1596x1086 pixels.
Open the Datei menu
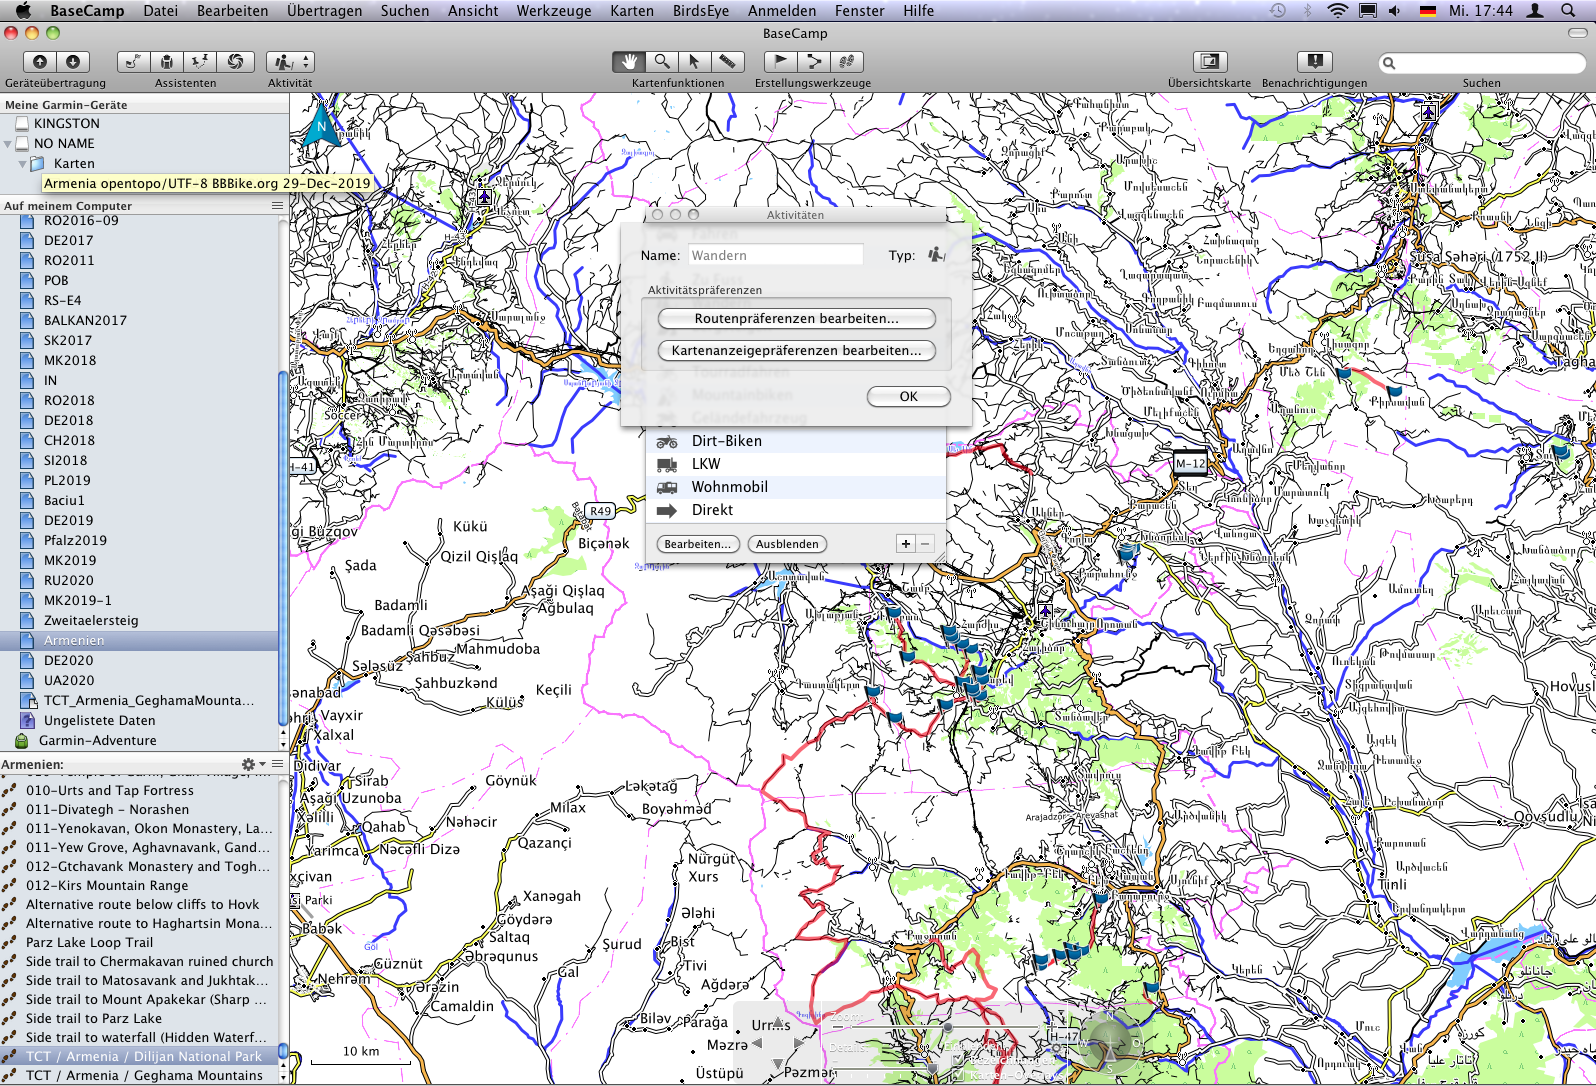tap(160, 11)
